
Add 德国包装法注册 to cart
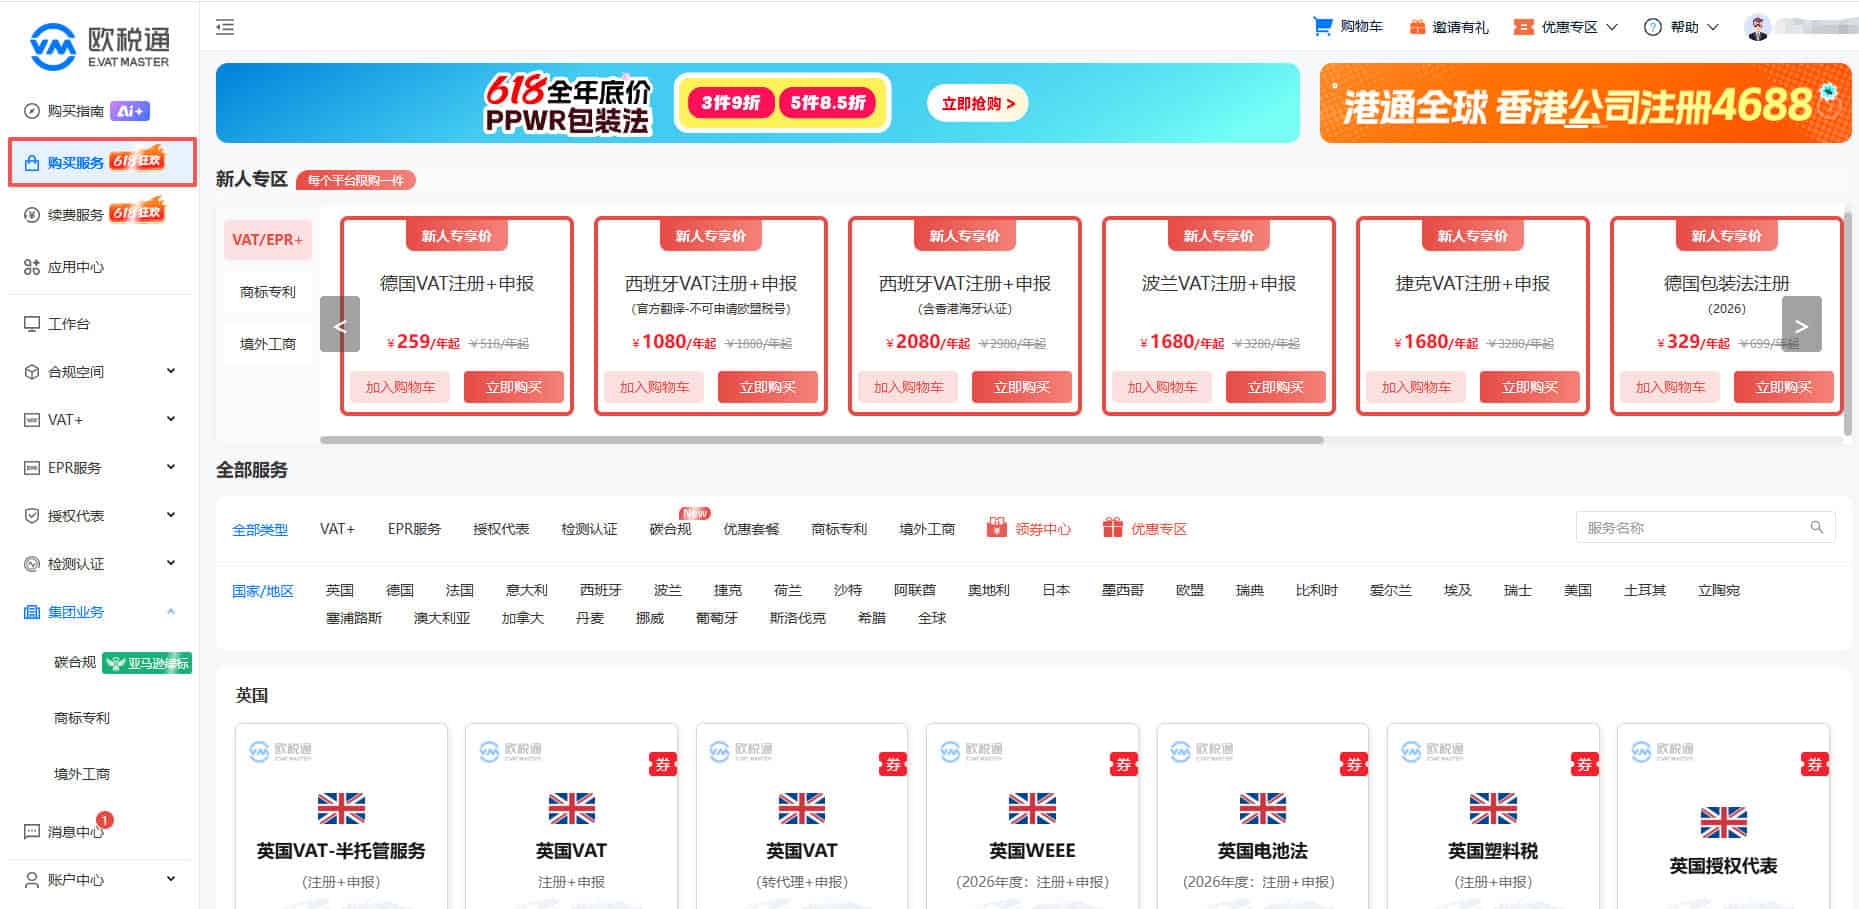(x=1670, y=387)
